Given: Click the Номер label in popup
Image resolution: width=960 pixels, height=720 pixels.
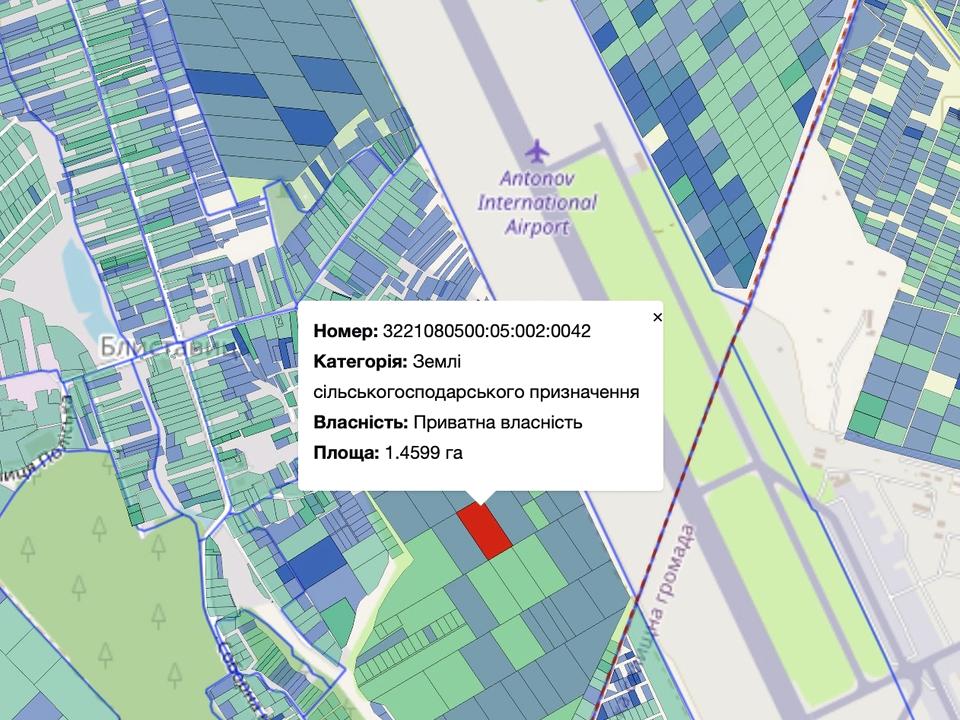Looking at the screenshot, I should pos(345,331).
